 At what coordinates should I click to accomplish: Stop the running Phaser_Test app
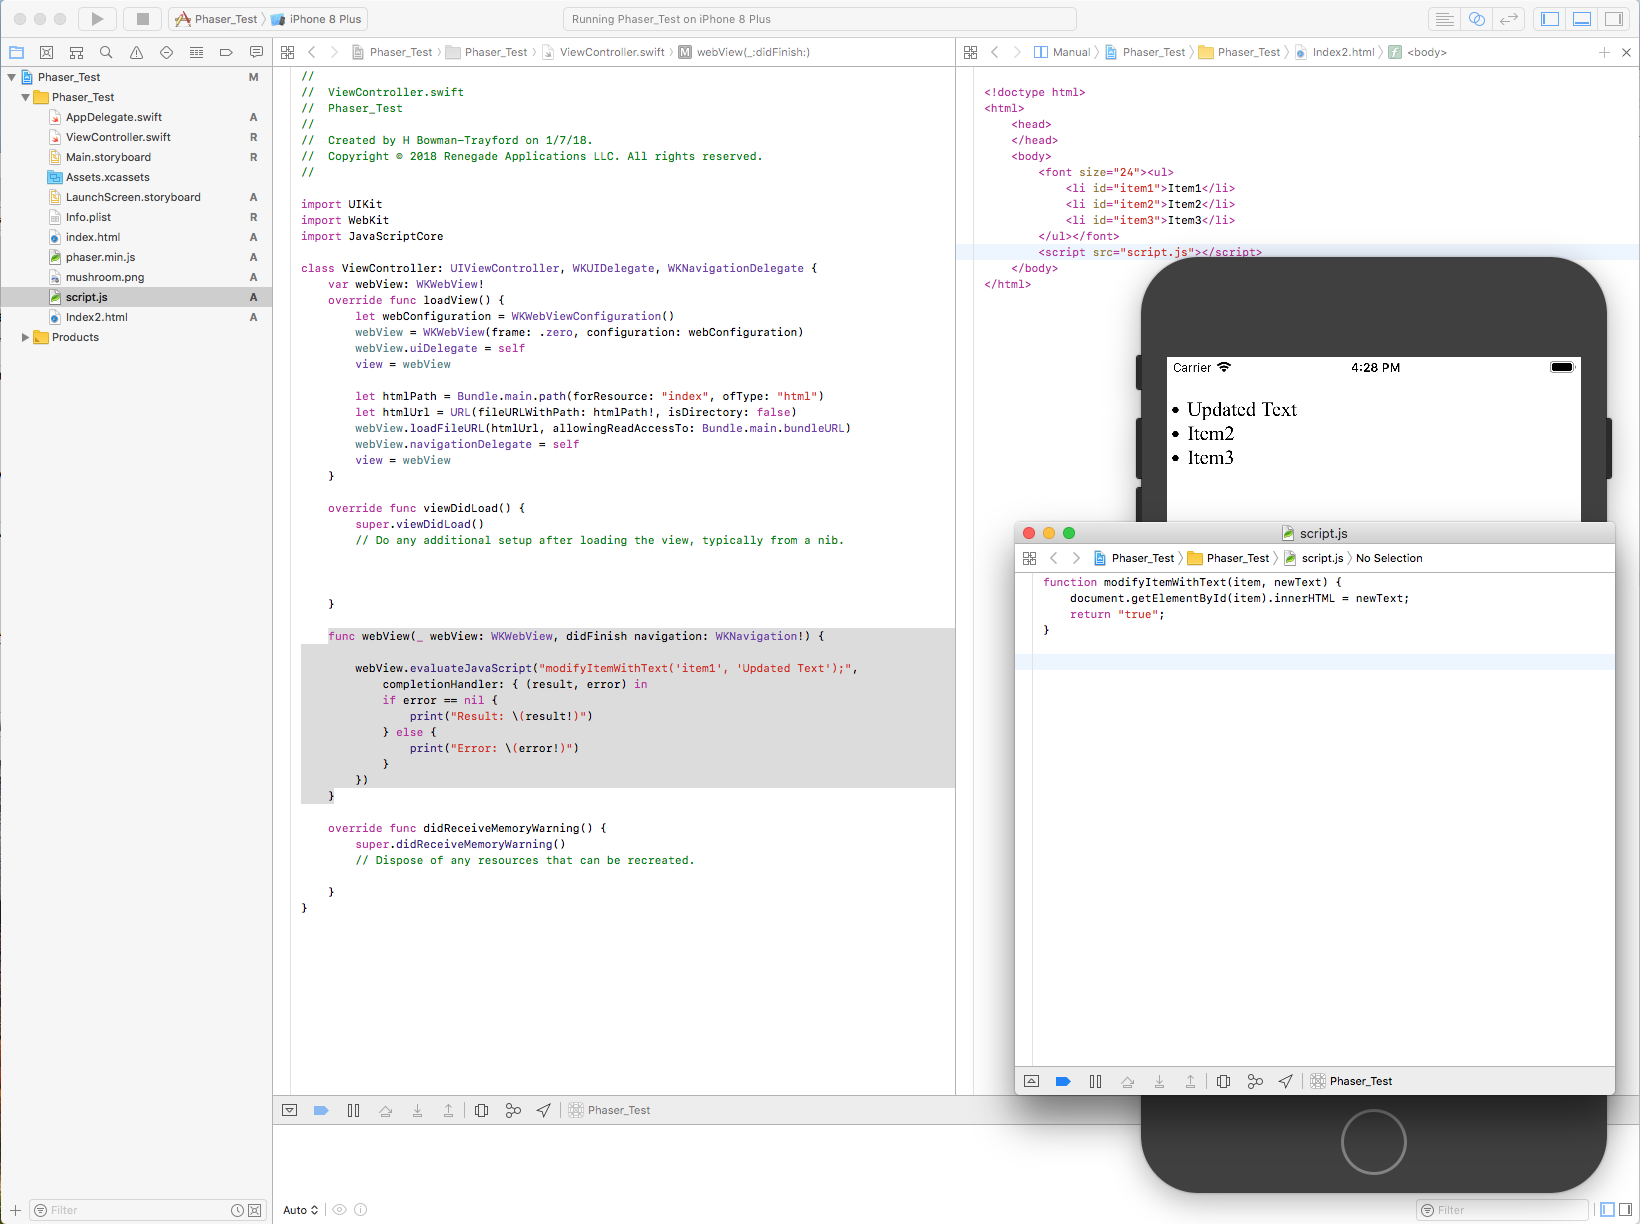tap(142, 18)
